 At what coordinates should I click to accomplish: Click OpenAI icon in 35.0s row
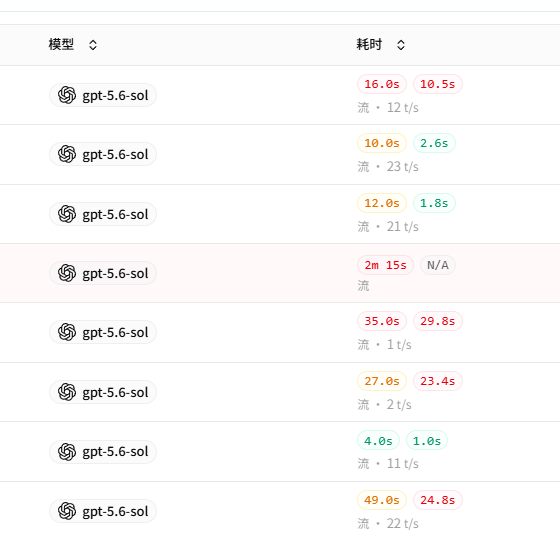click(67, 332)
